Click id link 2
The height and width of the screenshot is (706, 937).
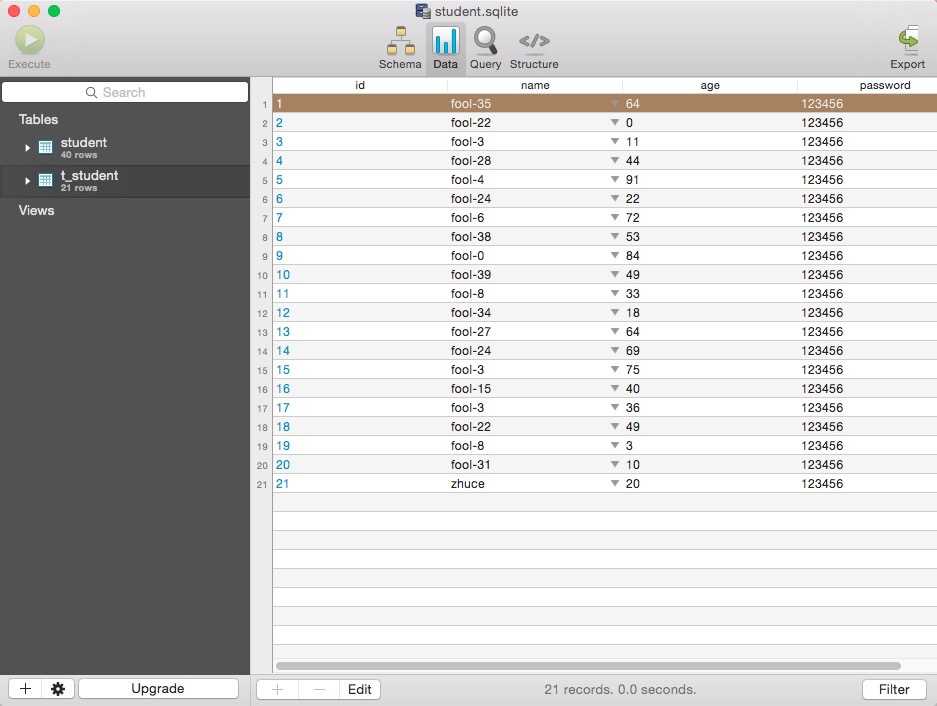279,123
